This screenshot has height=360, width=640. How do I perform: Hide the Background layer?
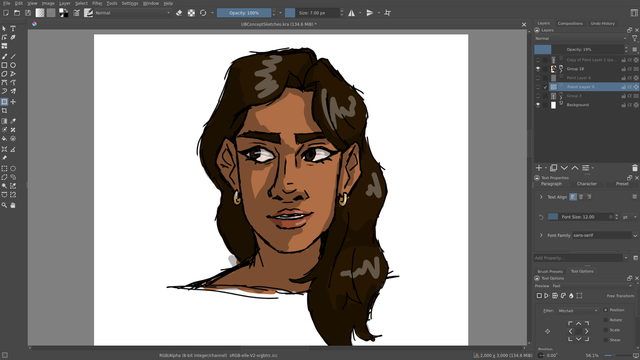coord(538,105)
